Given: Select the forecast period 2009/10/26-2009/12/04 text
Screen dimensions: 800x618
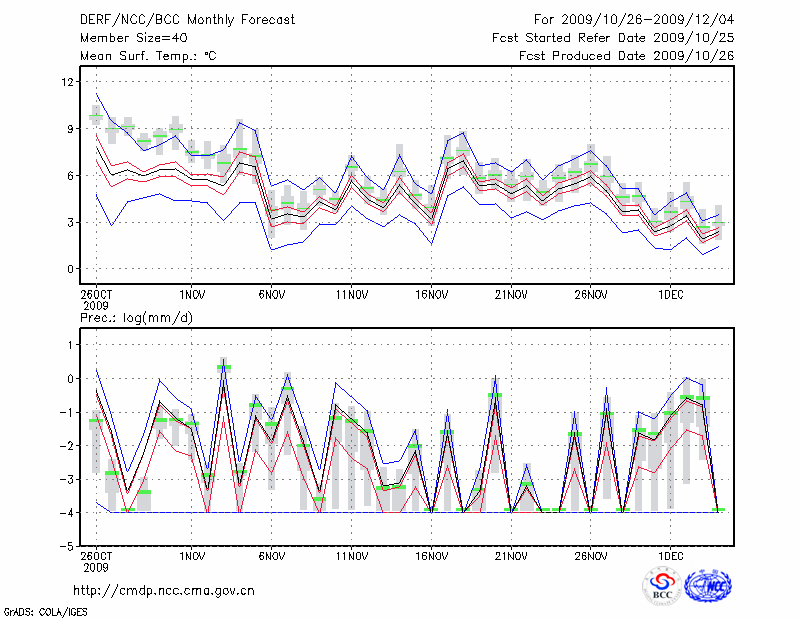Looking at the screenshot, I should (634, 19).
